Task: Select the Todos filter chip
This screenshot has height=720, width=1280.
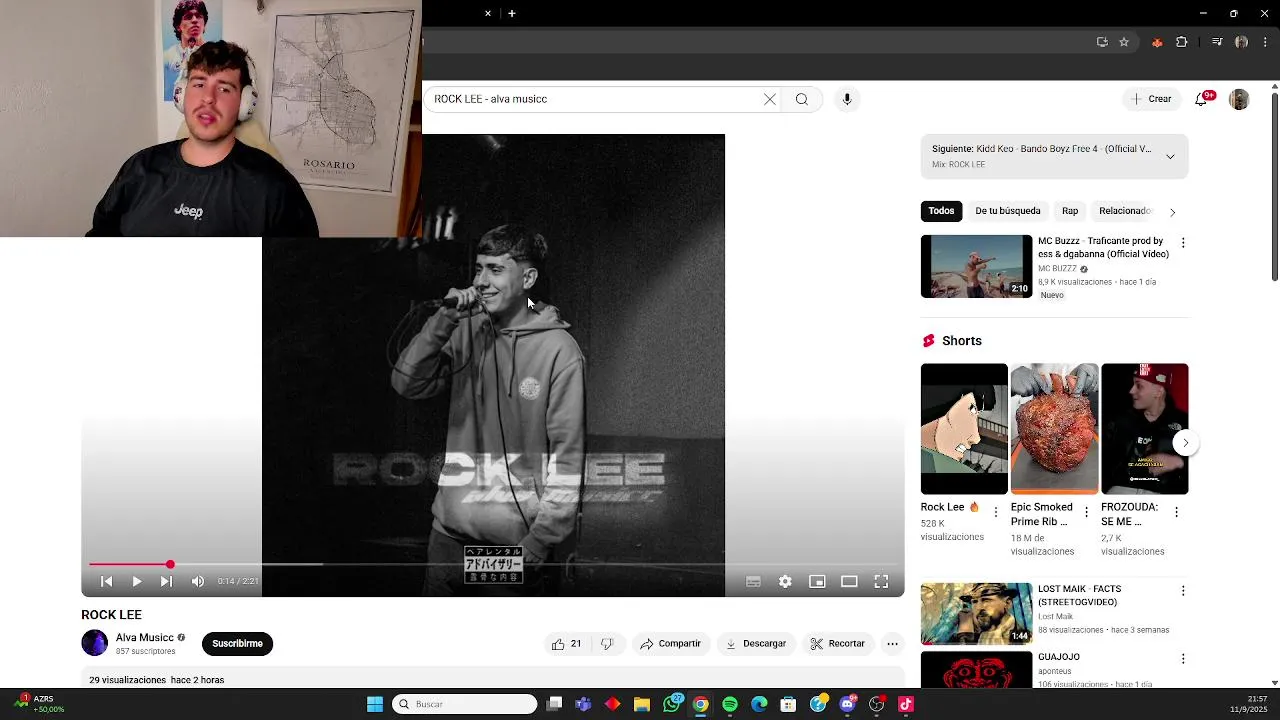Action: point(941,211)
